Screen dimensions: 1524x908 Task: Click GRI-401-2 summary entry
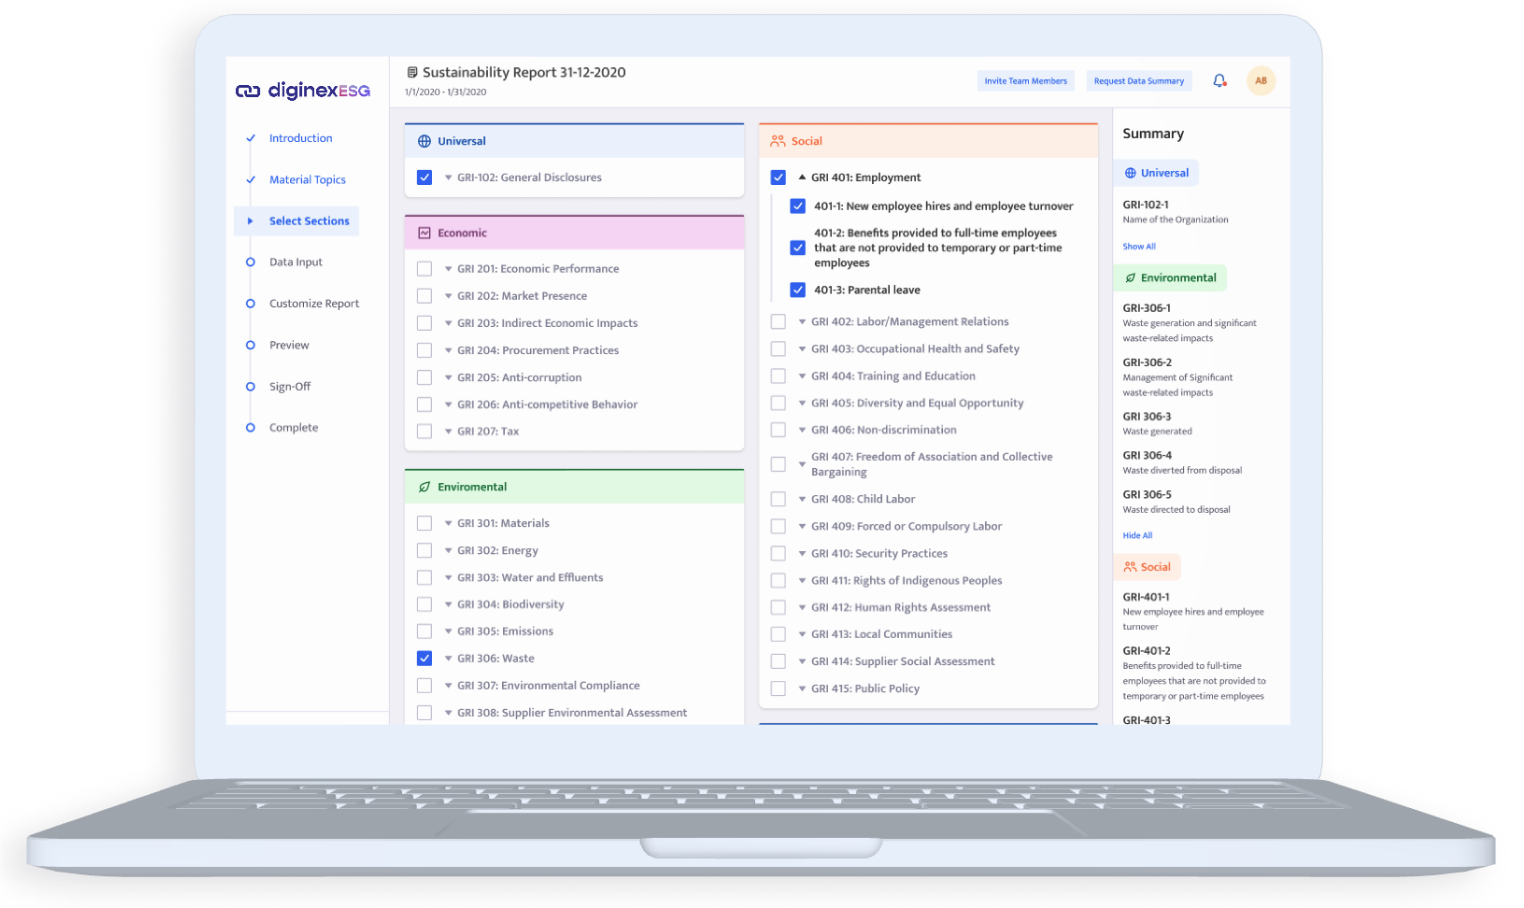[1194, 673]
